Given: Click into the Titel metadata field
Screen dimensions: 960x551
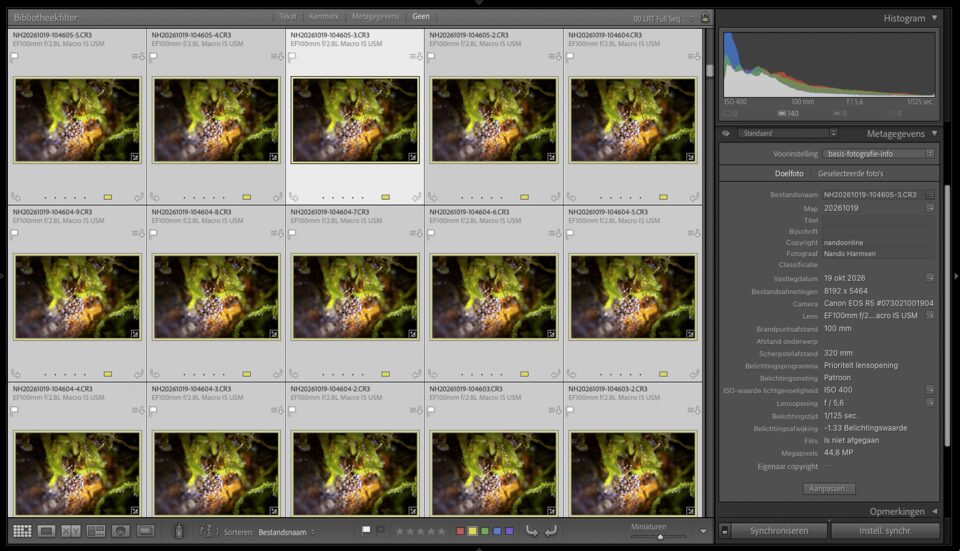Looking at the screenshot, I should pos(879,220).
